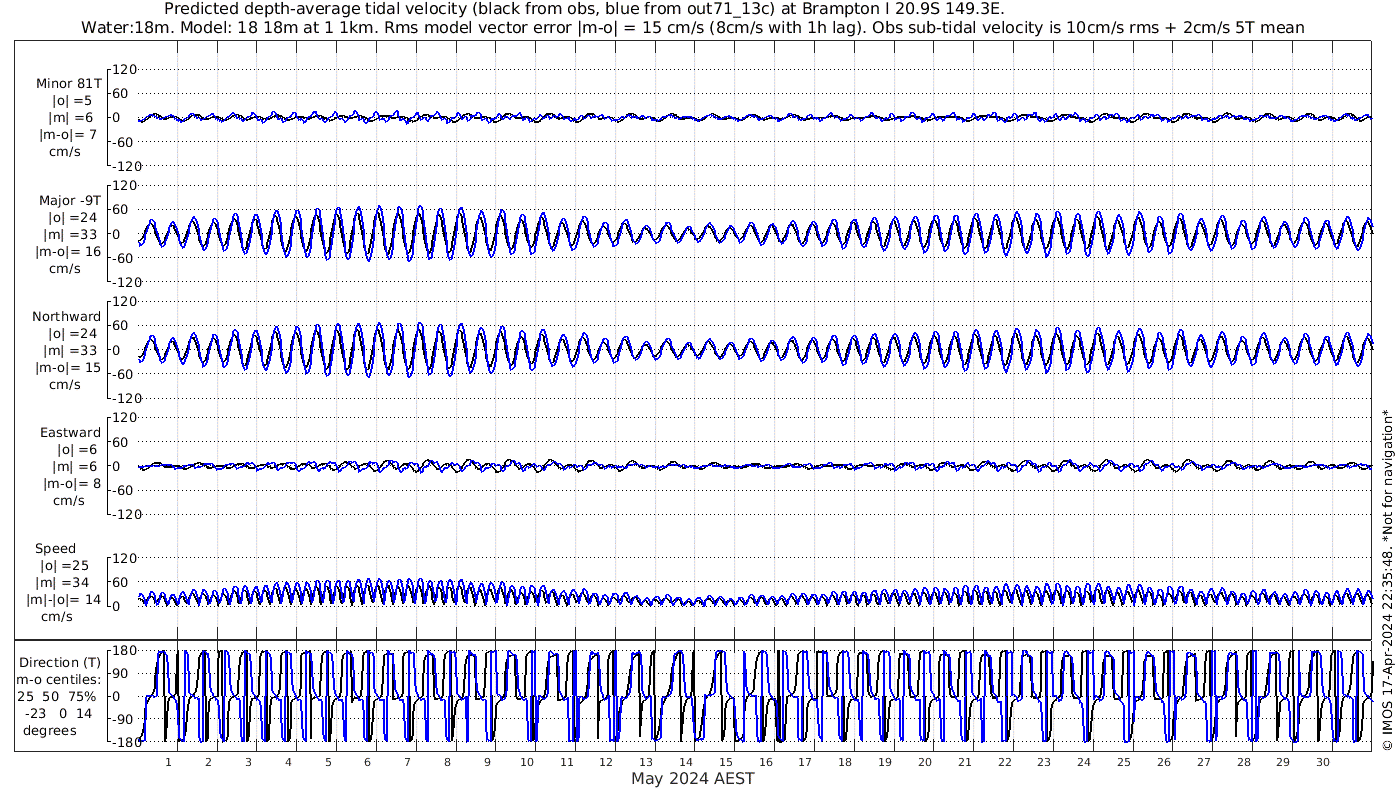The width and height of the screenshot is (1400, 800).
Task: Click date tick '25' on the time axis
Action: 1124,762
